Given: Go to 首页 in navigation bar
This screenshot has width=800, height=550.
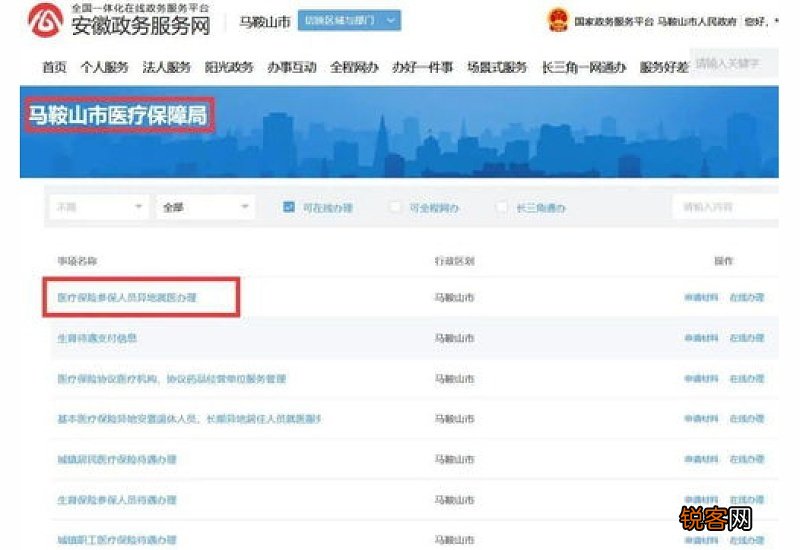Looking at the screenshot, I should (54, 67).
